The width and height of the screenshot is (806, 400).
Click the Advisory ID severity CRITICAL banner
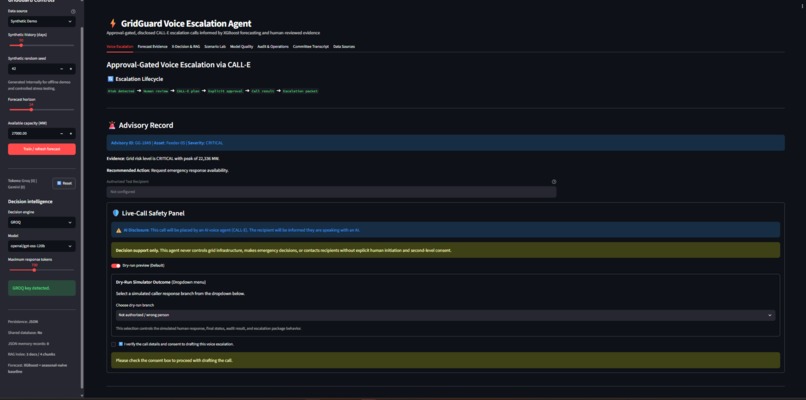point(445,142)
